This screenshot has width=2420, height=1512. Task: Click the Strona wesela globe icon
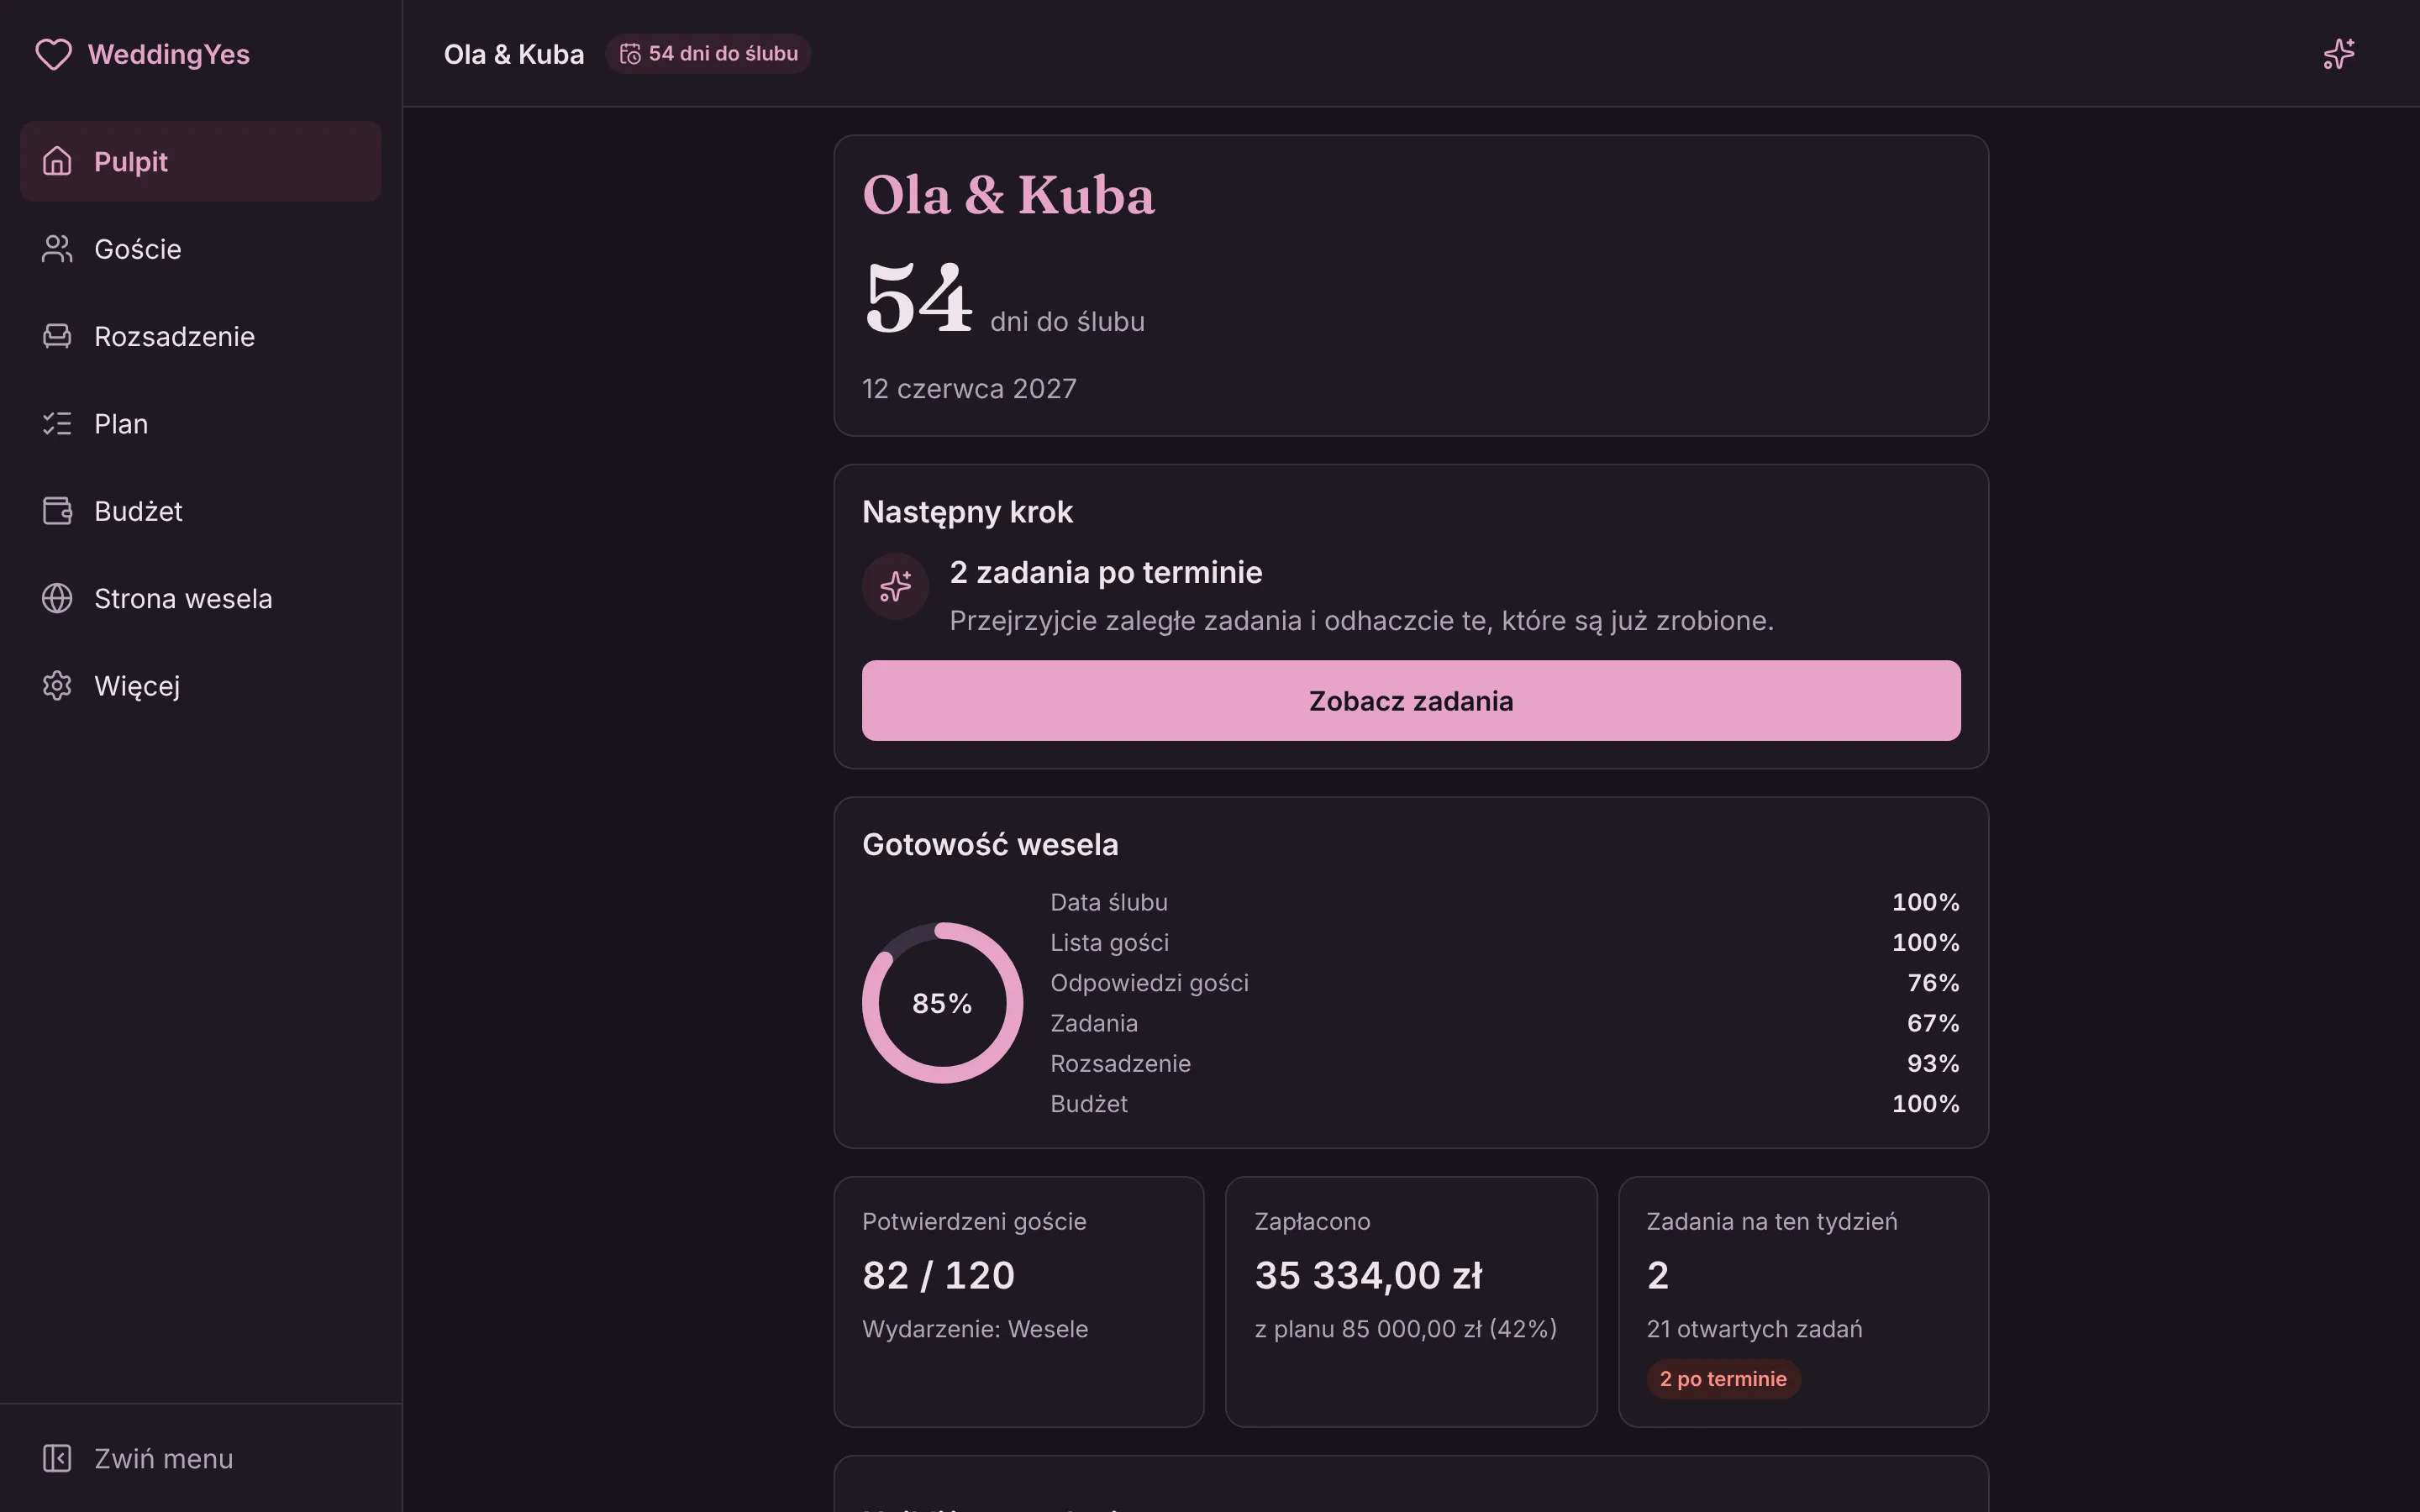57,598
